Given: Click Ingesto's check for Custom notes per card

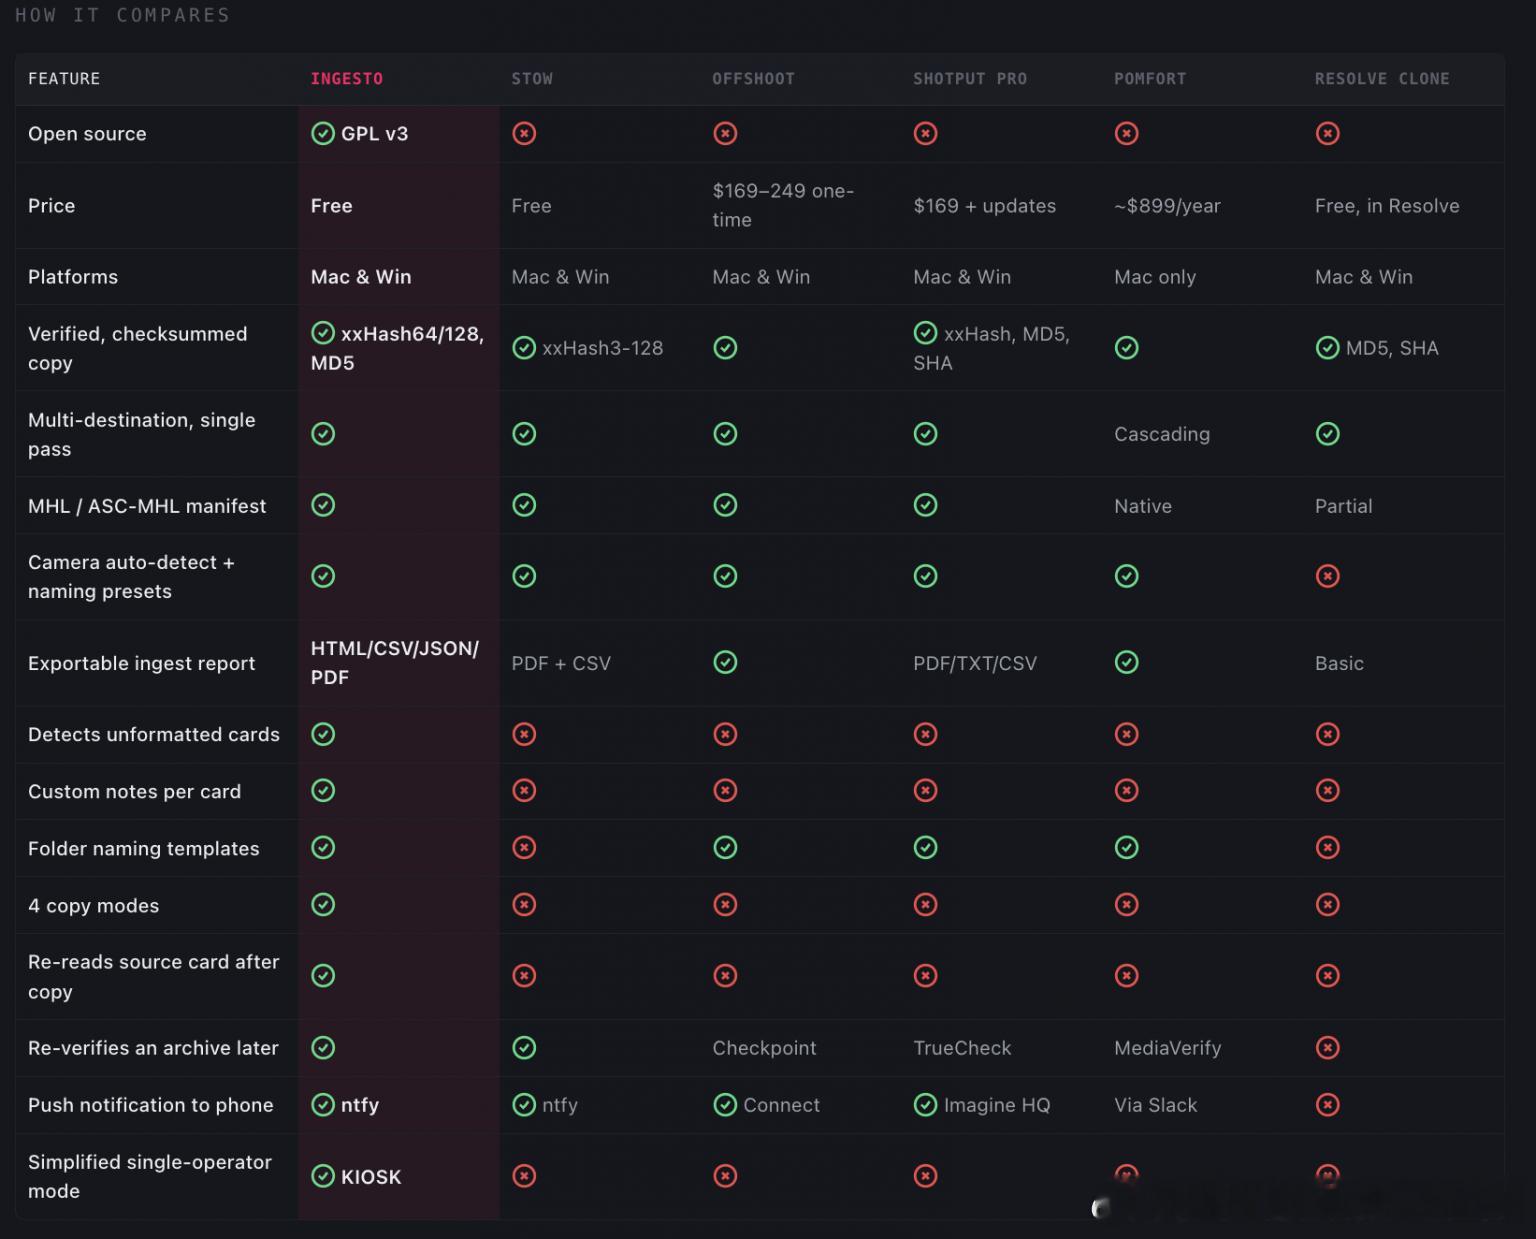Looking at the screenshot, I should pyautogui.click(x=323, y=791).
